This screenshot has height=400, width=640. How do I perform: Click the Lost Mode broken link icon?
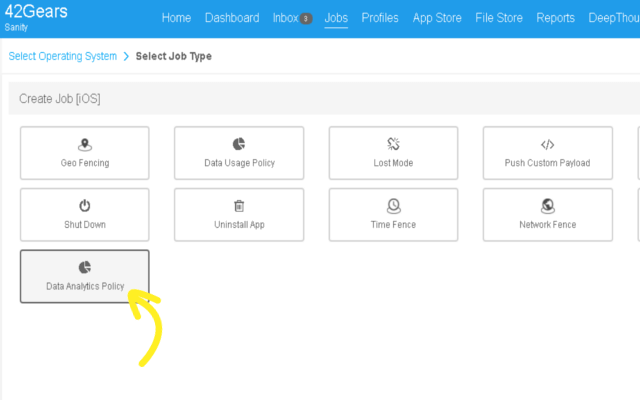click(393, 144)
